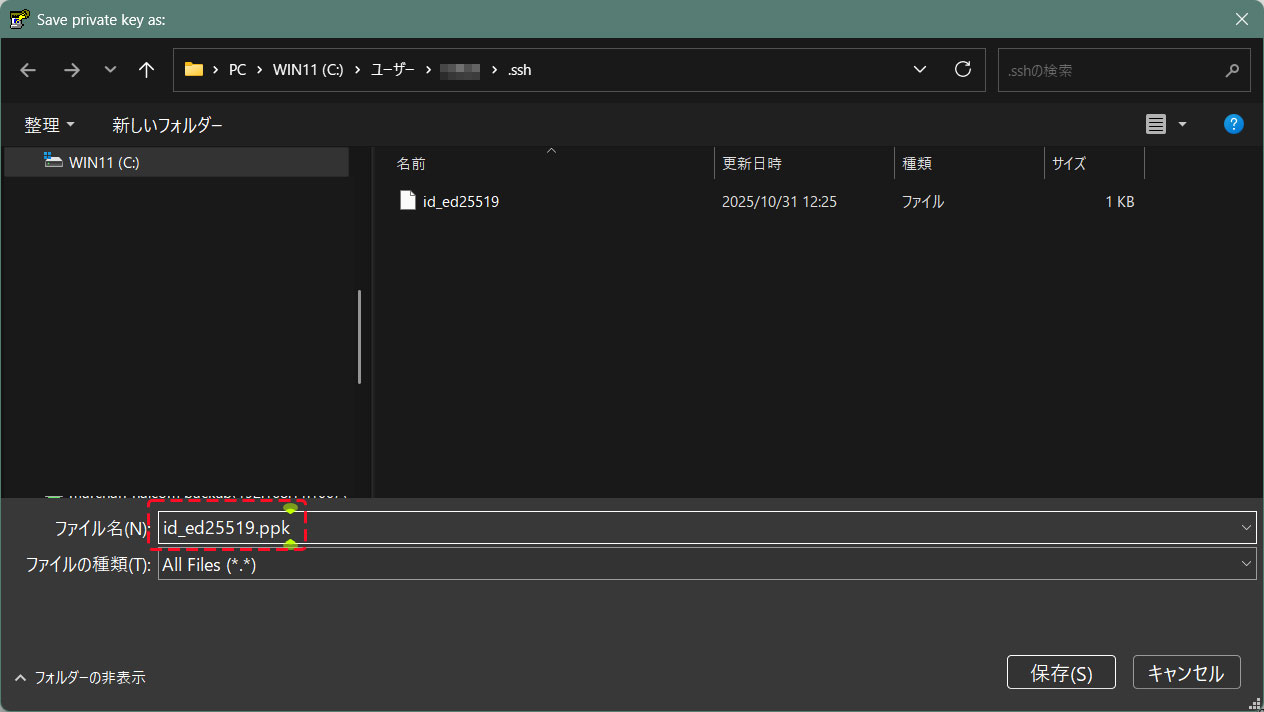Click the search magnifier icon
The height and width of the screenshot is (712, 1264).
coord(1232,71)
